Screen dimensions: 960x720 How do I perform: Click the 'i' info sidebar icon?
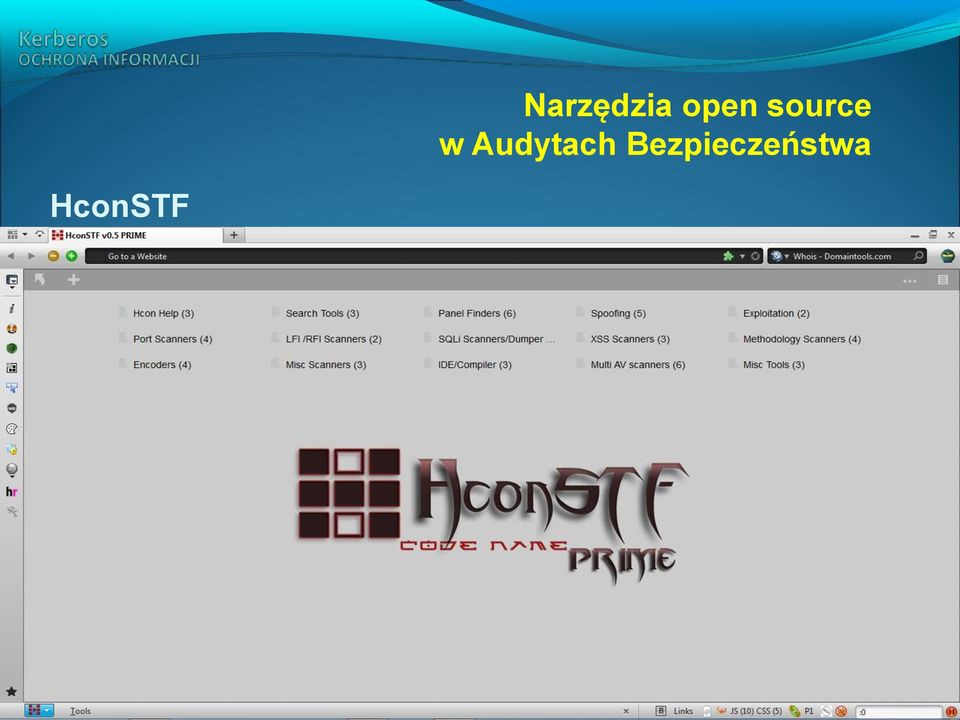pos(12,309)
